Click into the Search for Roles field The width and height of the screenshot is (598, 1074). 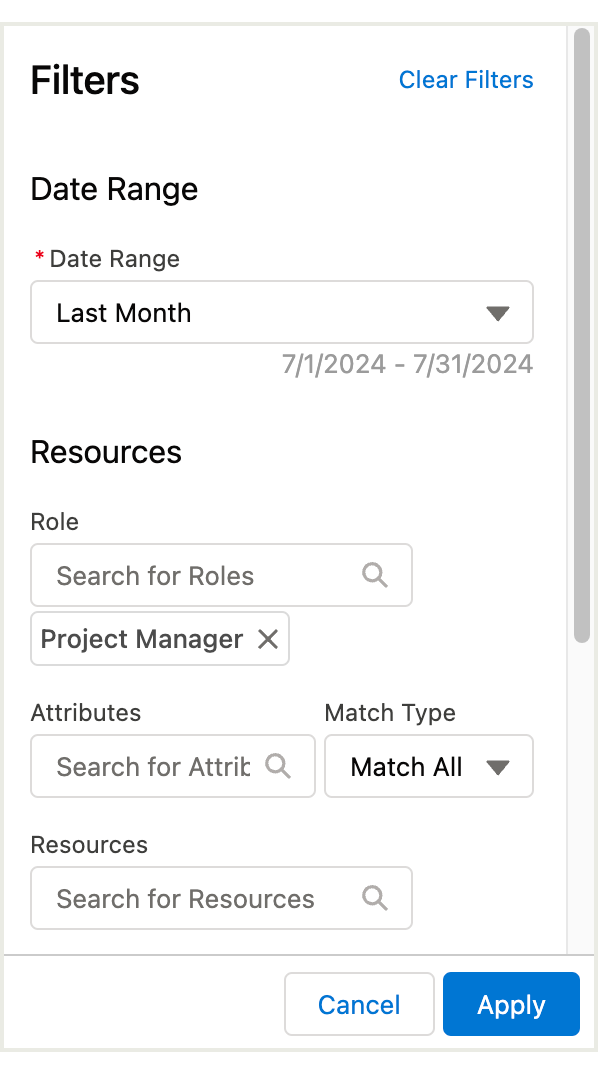pyautogui.click(x=221, y=575)
